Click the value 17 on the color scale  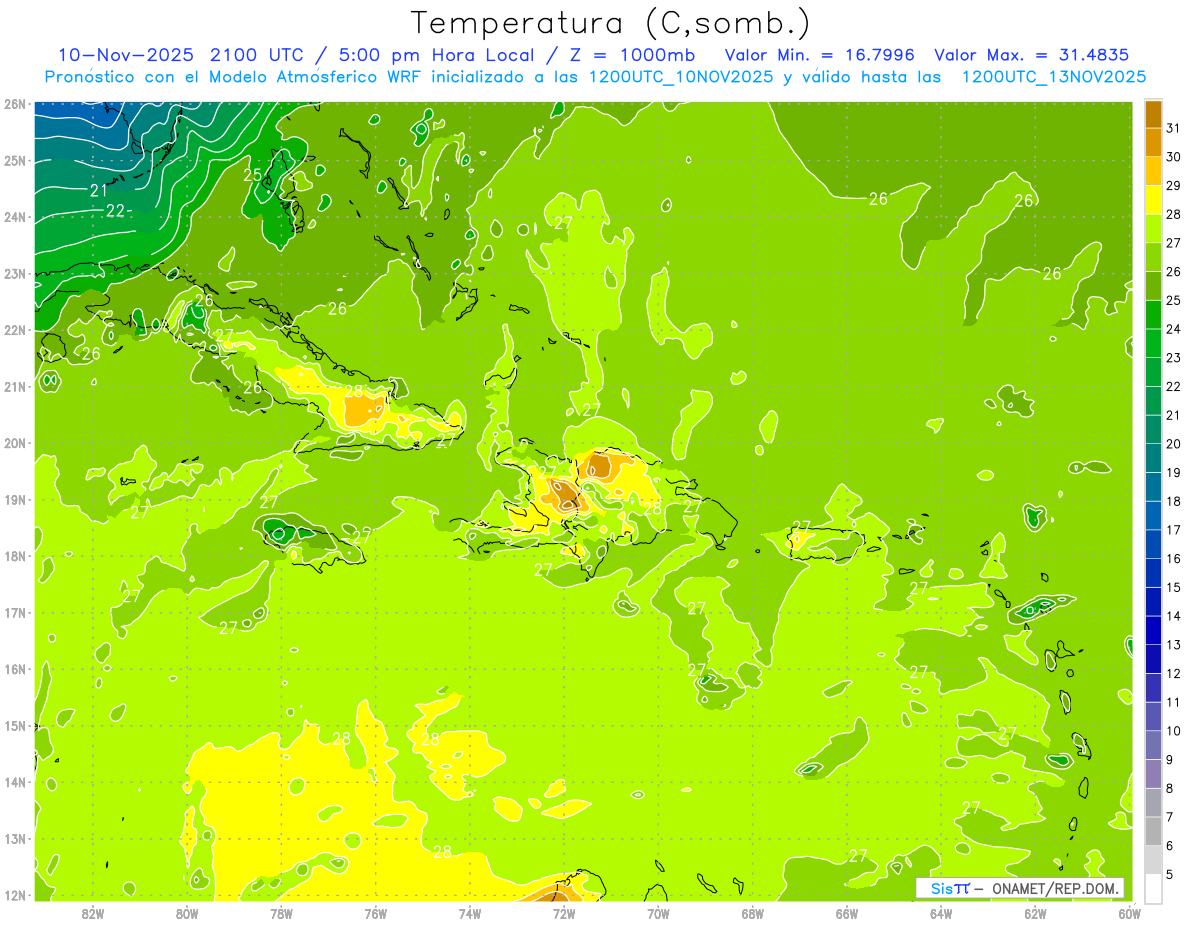coord(1173,530)
